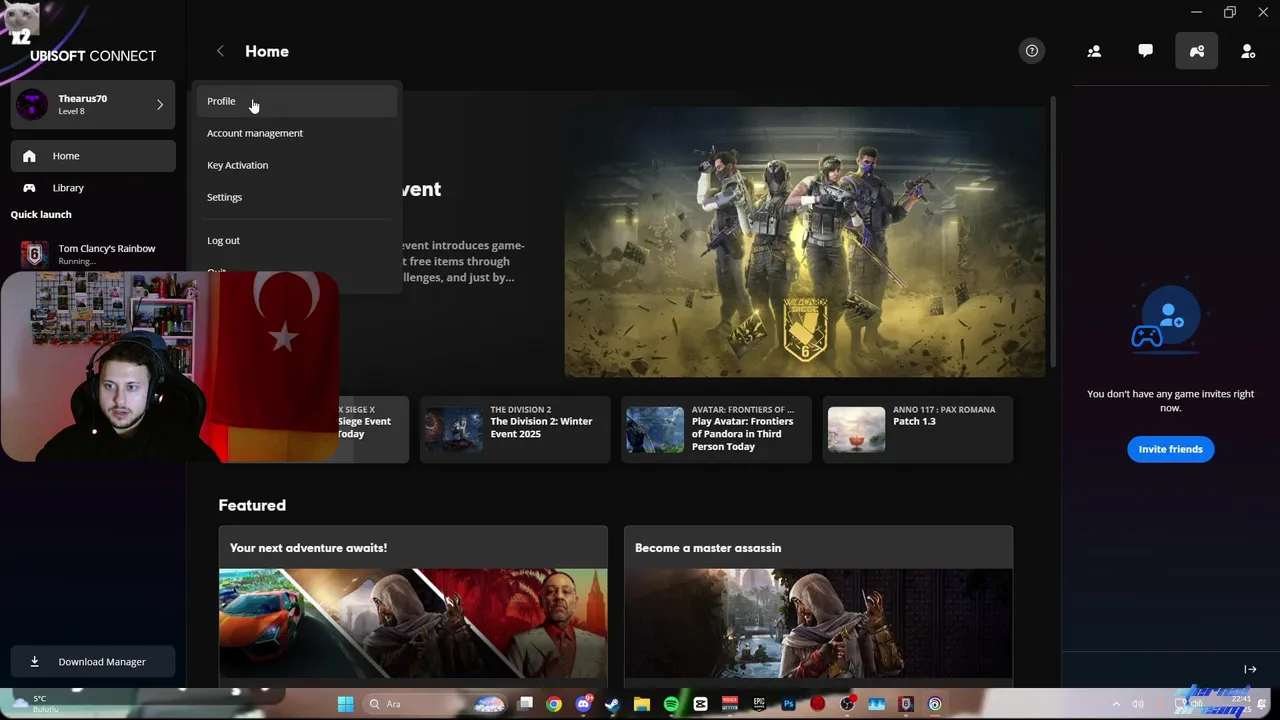The height and width of the screenshot is (720, 1280).
Task: Open Epic Games Launcher from taskbar
Action: click(759, 704)
